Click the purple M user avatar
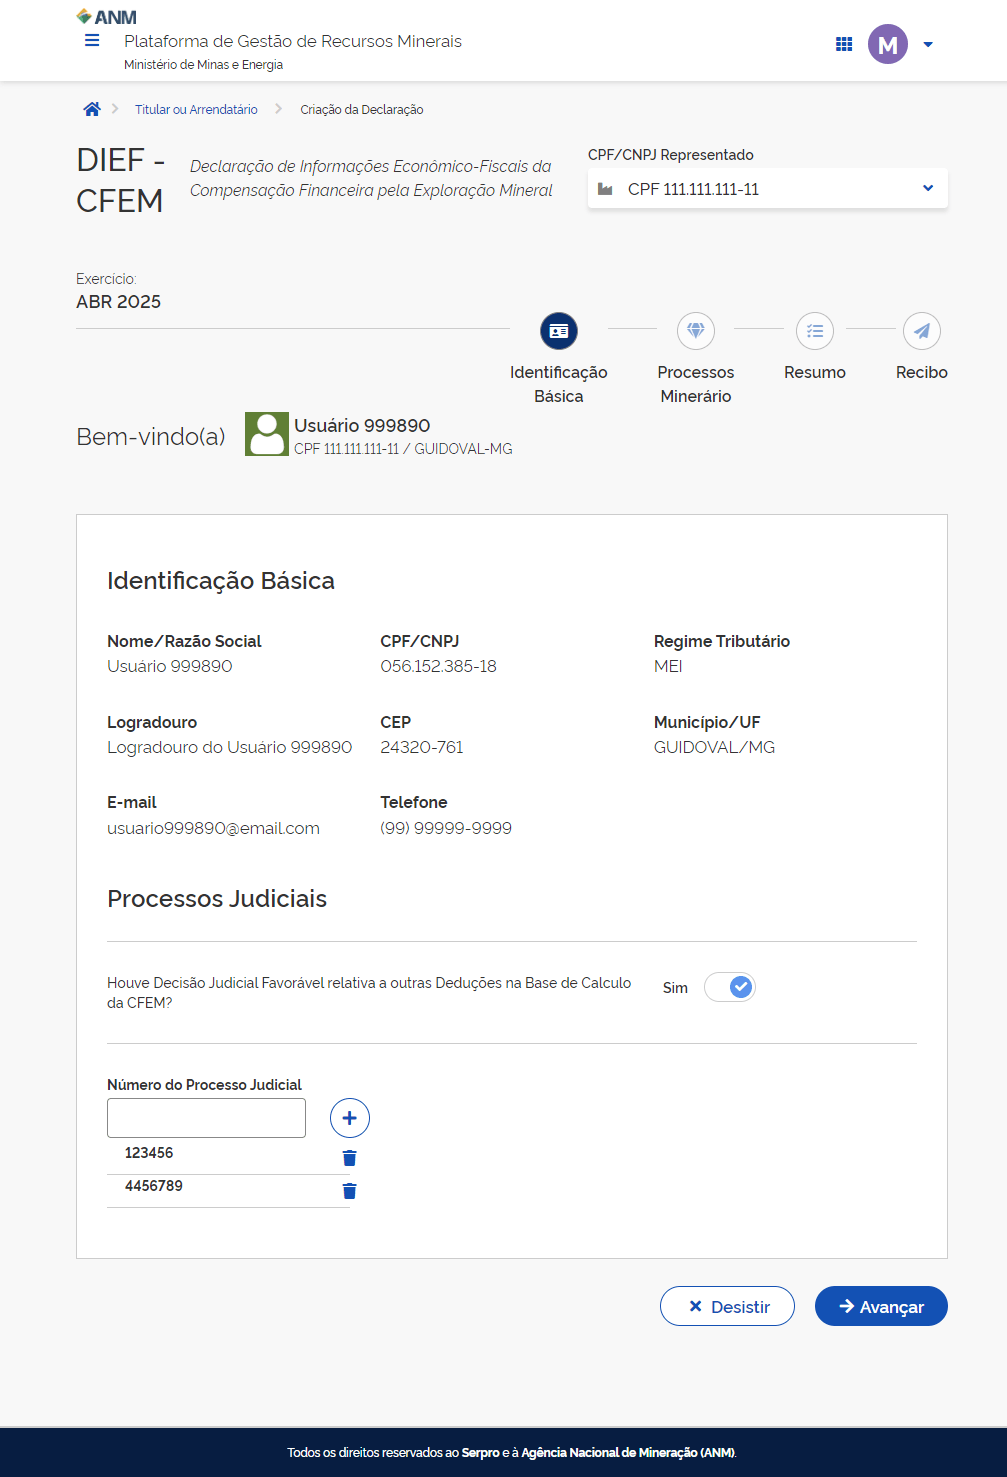This screenshot has height=1477, width=1007. click(x=887, y=44)
